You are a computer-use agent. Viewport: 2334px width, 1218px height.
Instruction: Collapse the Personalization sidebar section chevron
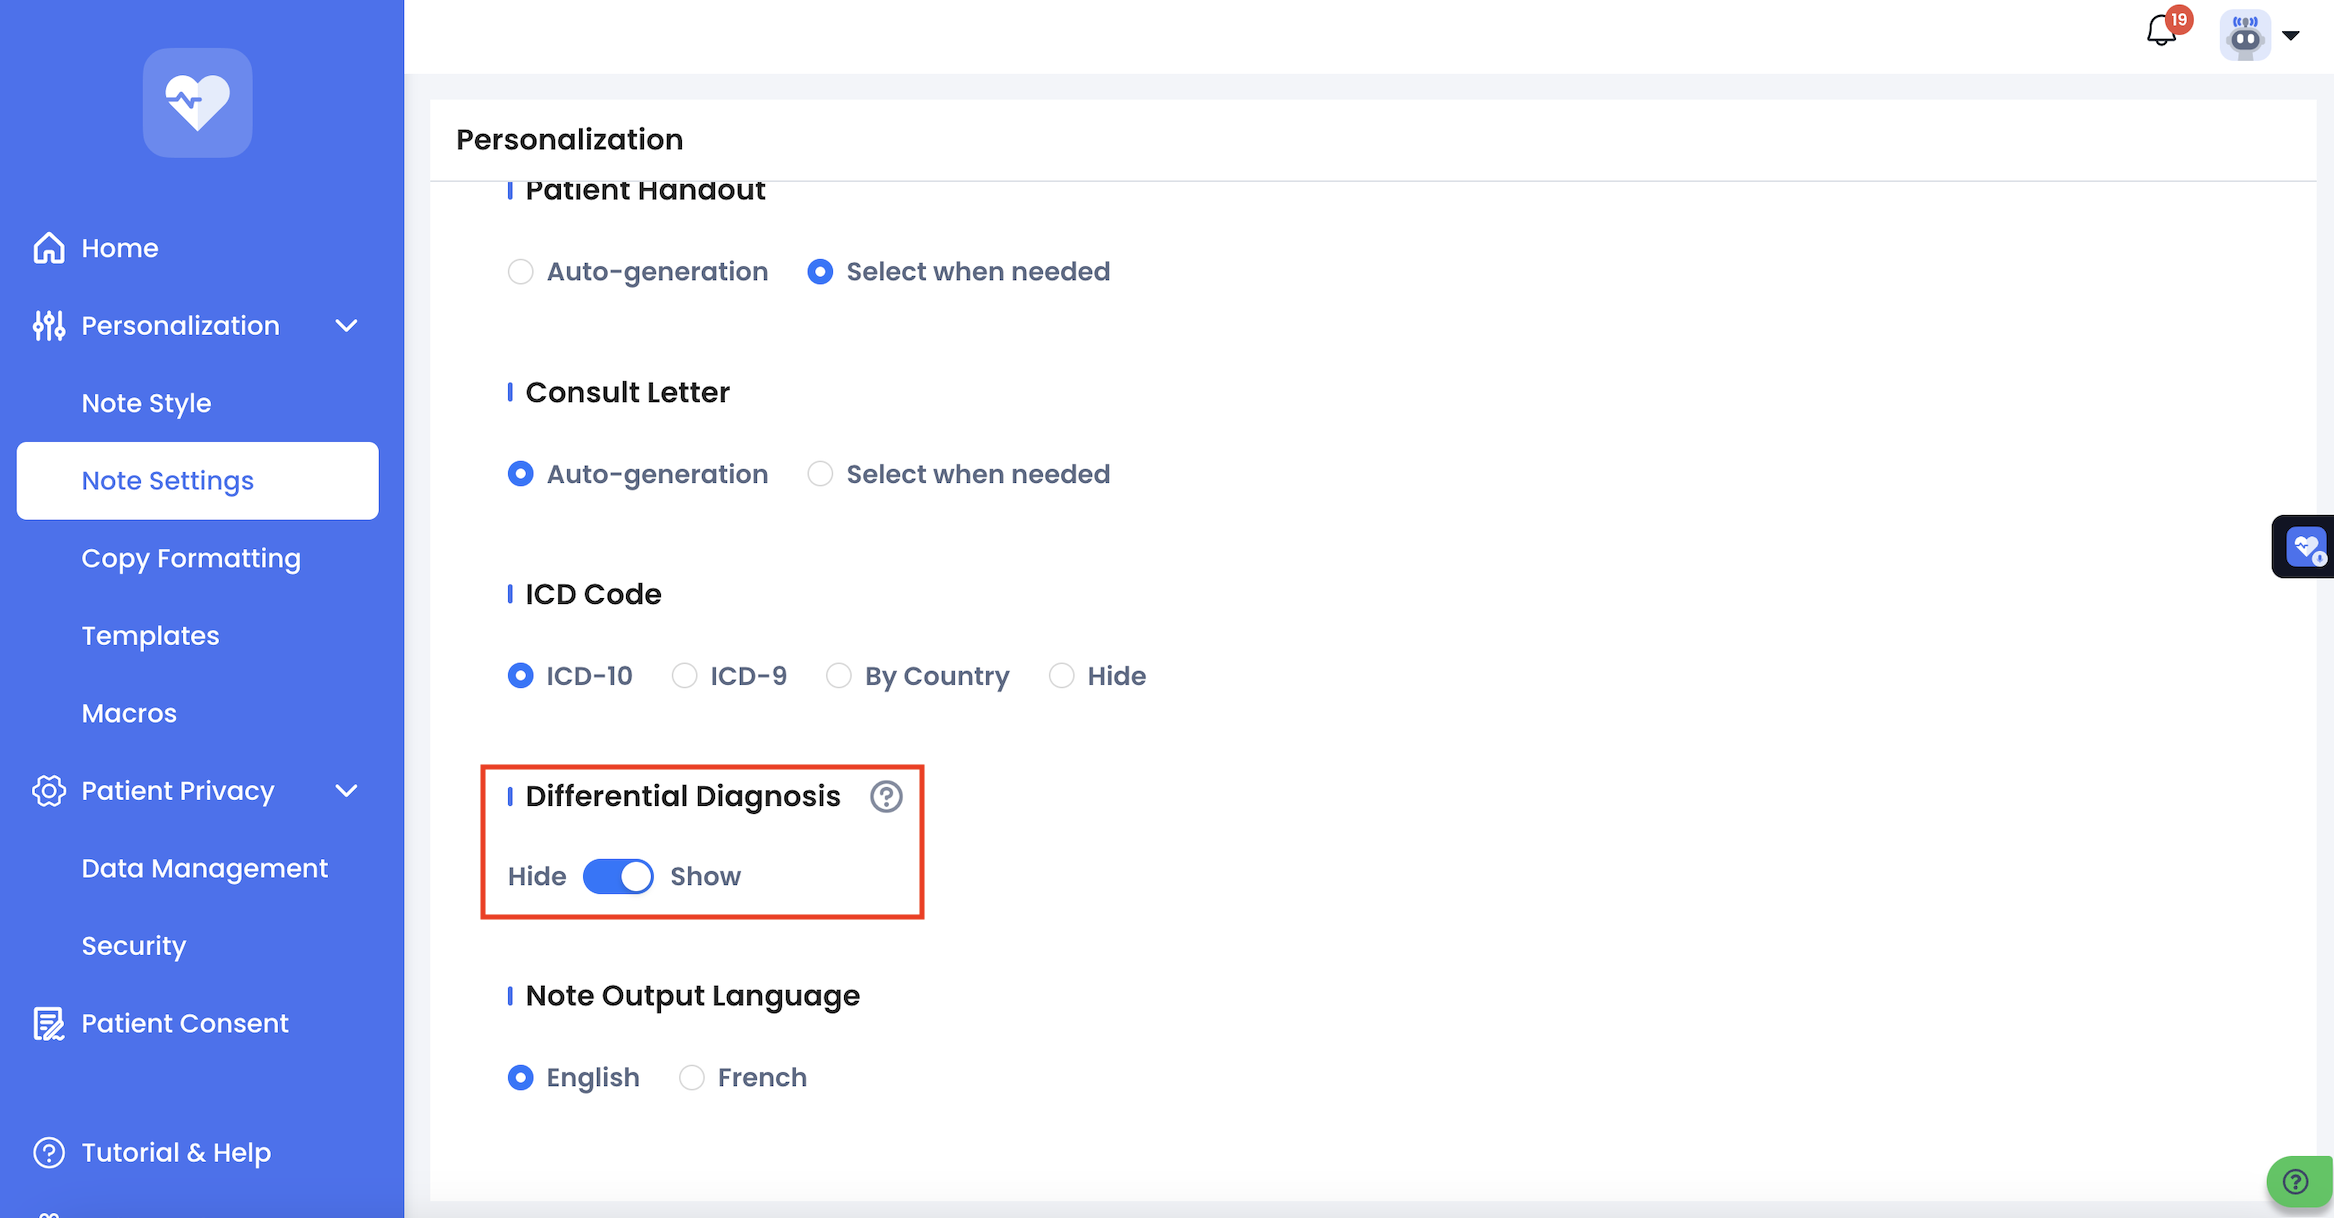pyautogui.click(x=346, y=326)
